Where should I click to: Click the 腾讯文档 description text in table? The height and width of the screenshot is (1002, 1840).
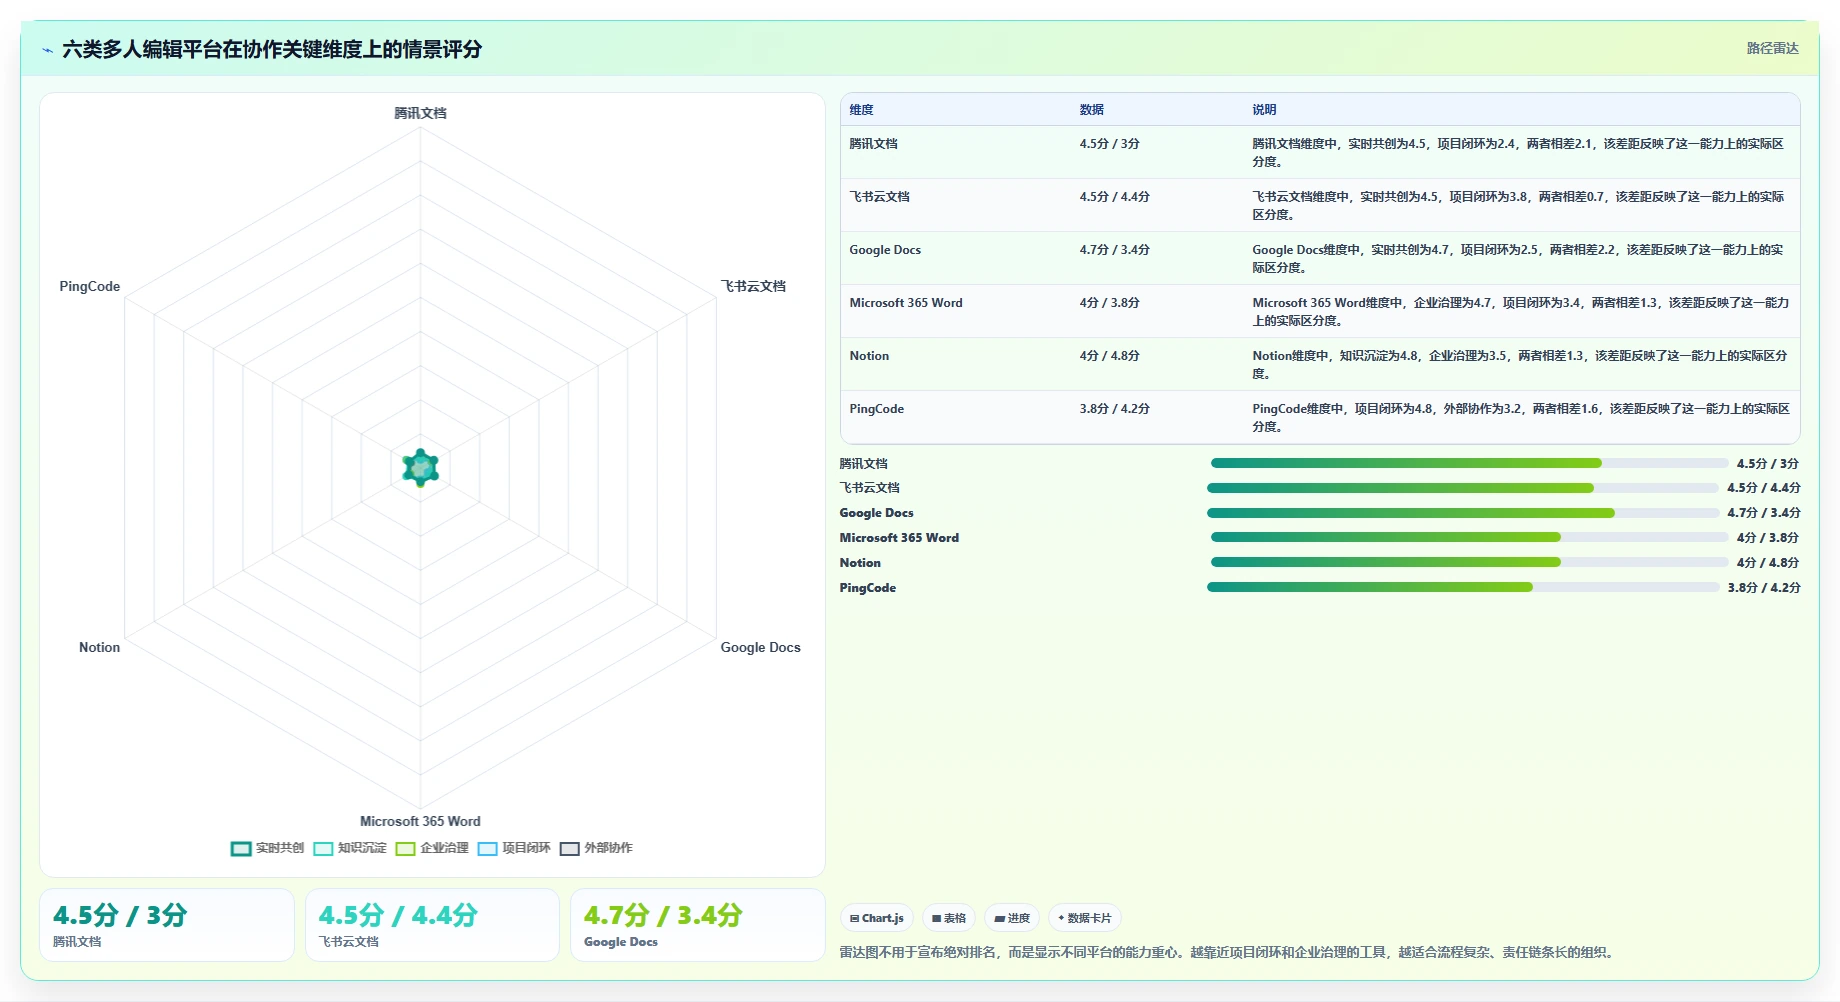[x=1518, y=153]
